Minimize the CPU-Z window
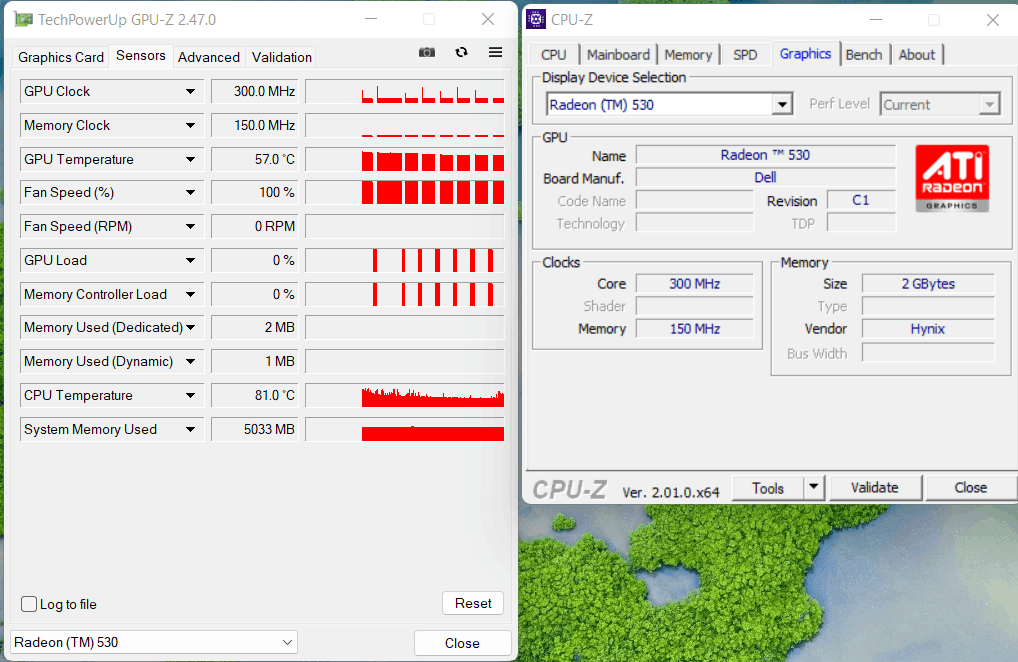The height and width of the screenshot is (662, 1018). [x=876, y=19]
